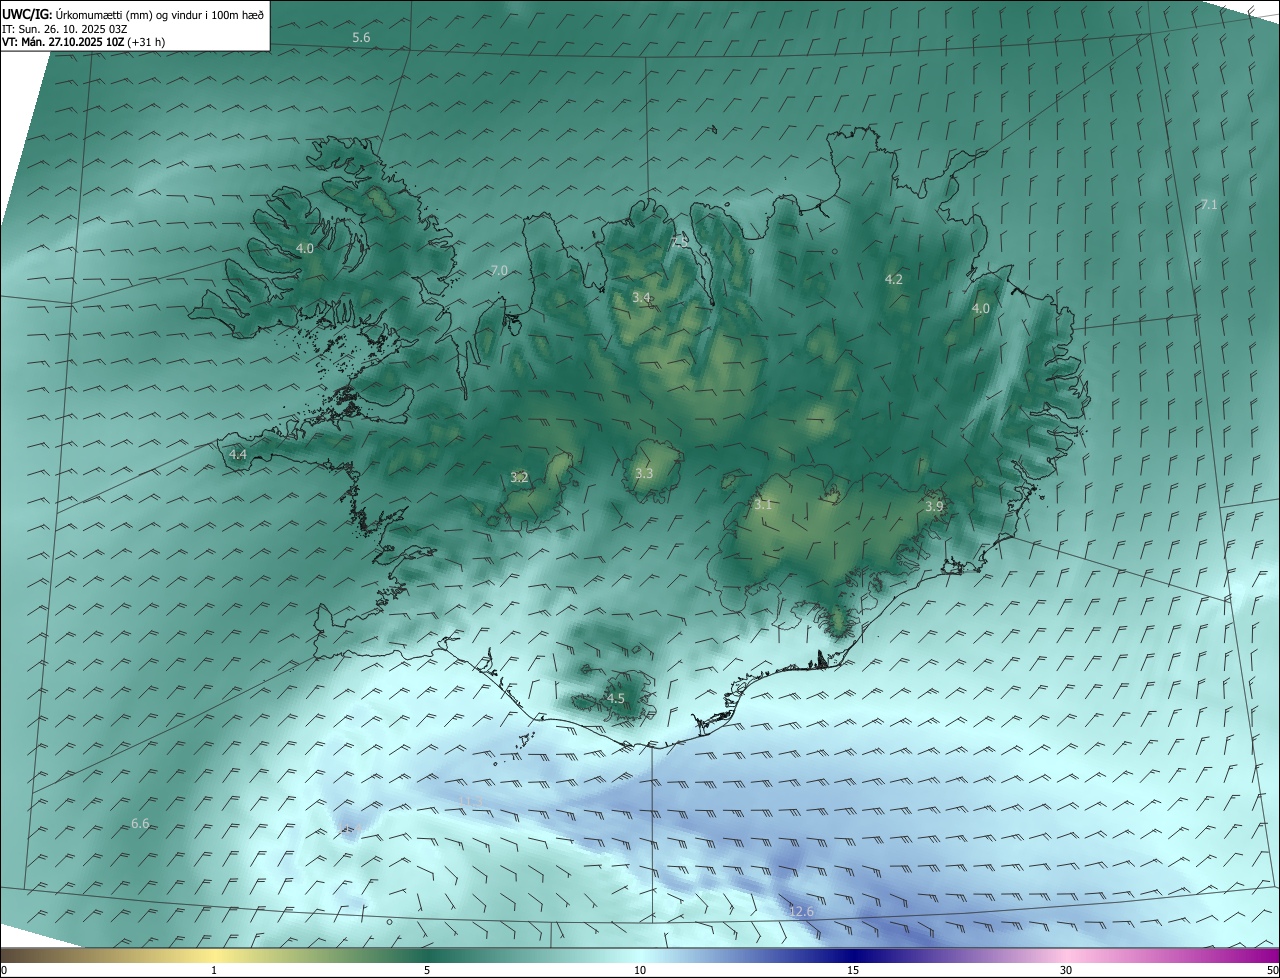The width and height of the screenshot is (1280, 978).
Task: Select the 3.1 value on the large glacier
Action: coord(763,506)
